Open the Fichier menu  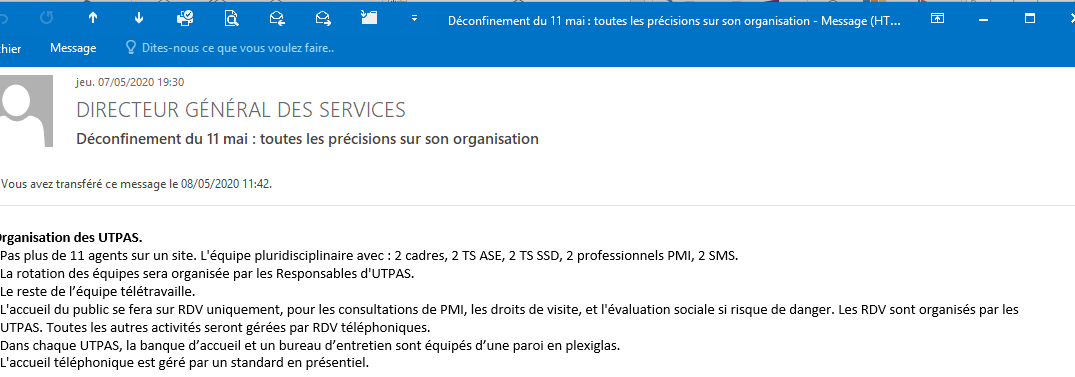tap(9, 48)
